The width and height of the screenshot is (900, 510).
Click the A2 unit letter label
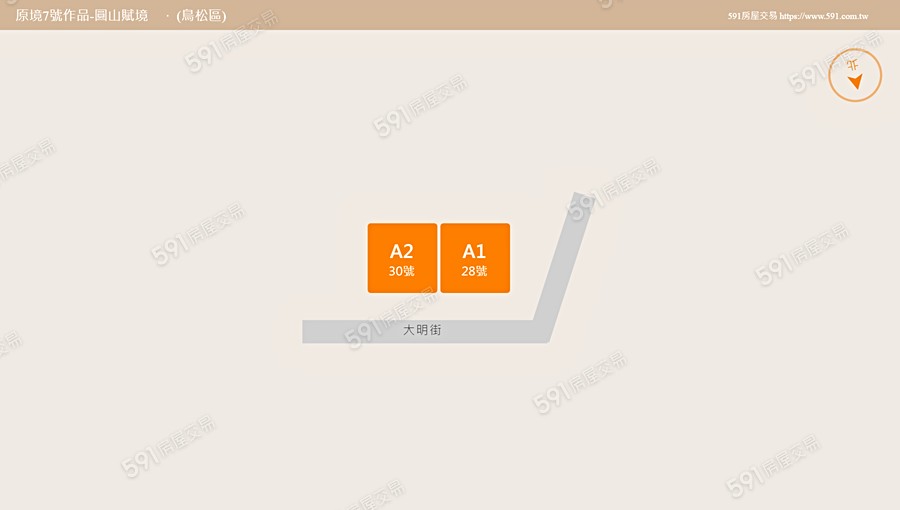tap(402, 251)
